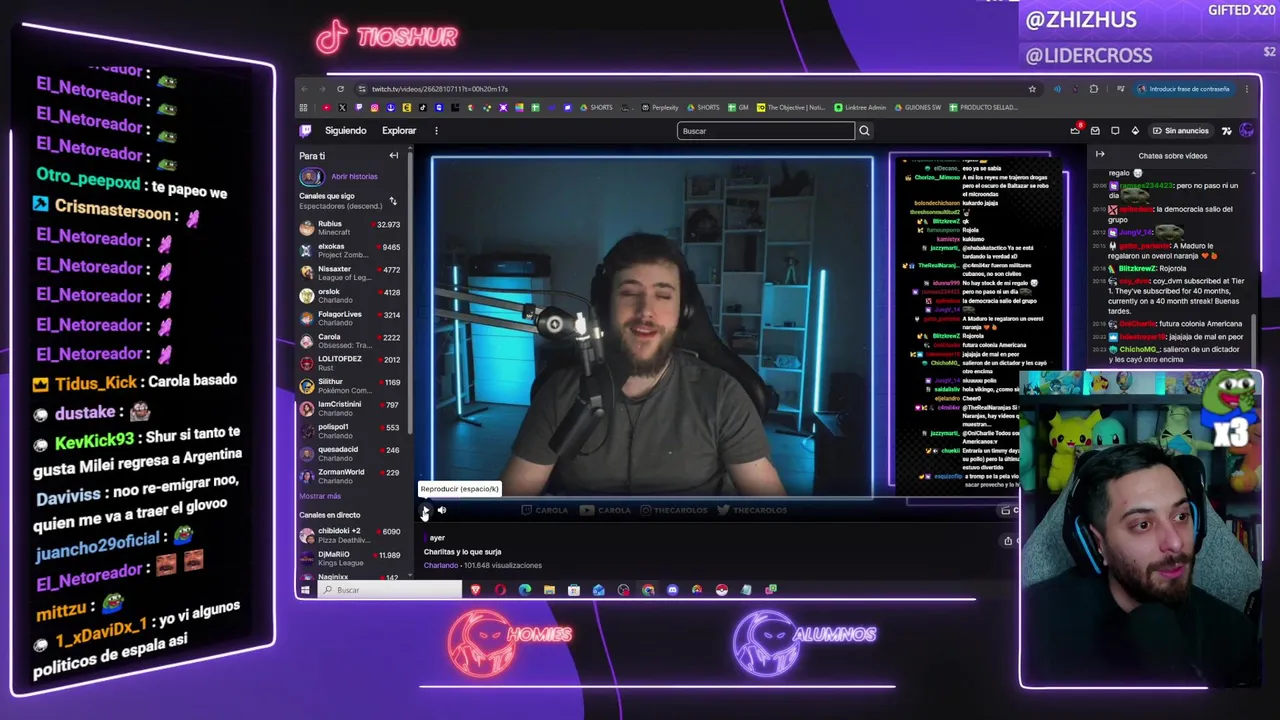Open Microsoft Edge from taskbar

coord(525,590)
